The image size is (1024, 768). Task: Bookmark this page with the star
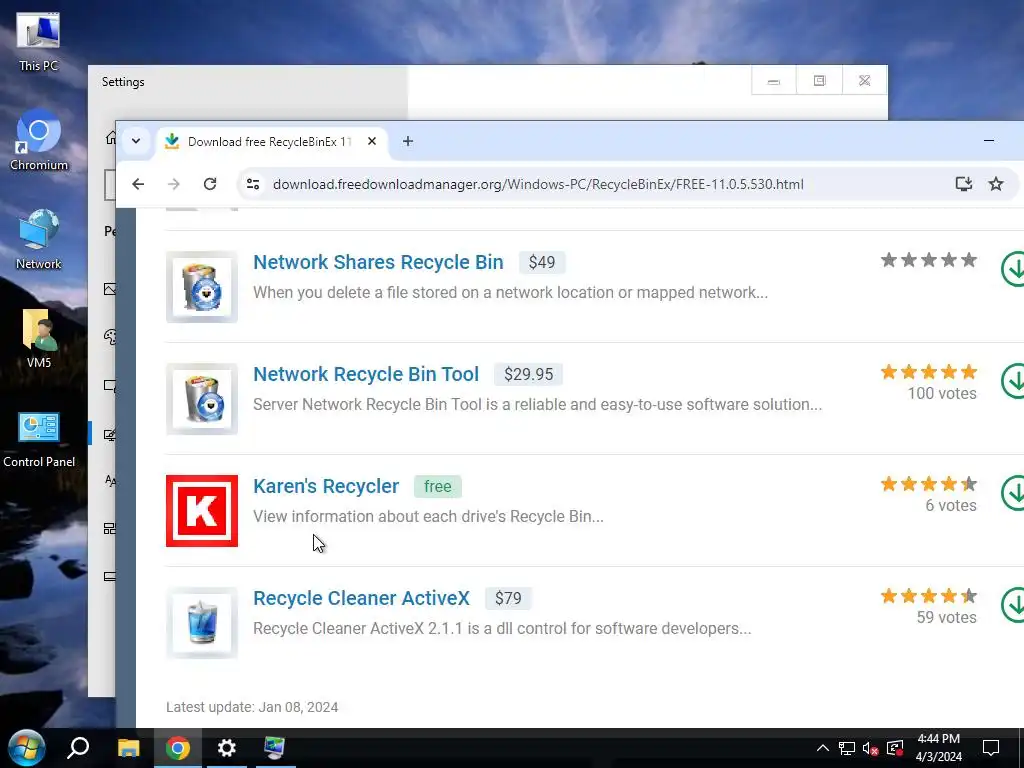[x=996, y=184]
